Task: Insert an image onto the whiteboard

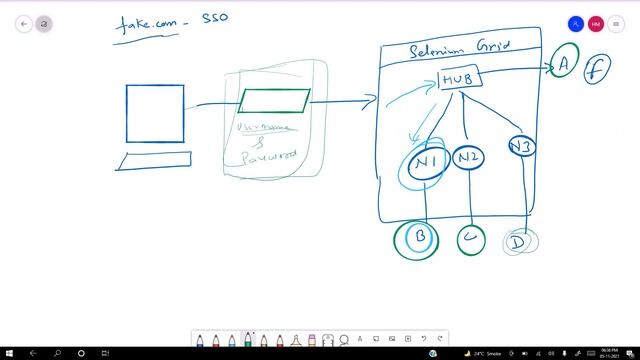Action: point(392,339)
